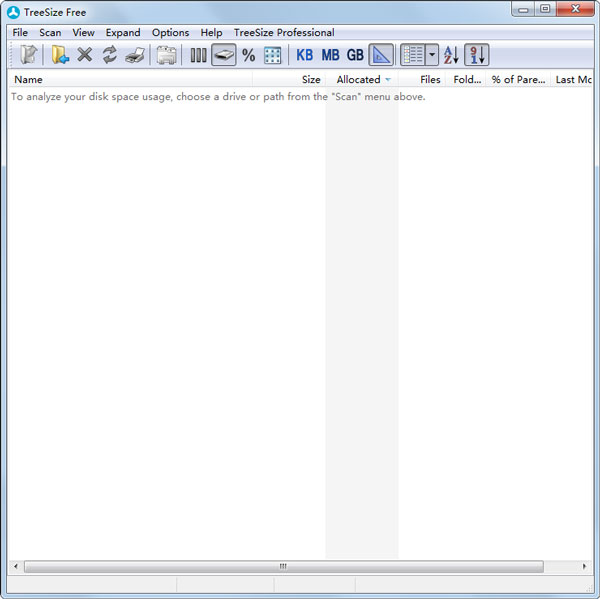Open the Expand menu

(123, 33)
